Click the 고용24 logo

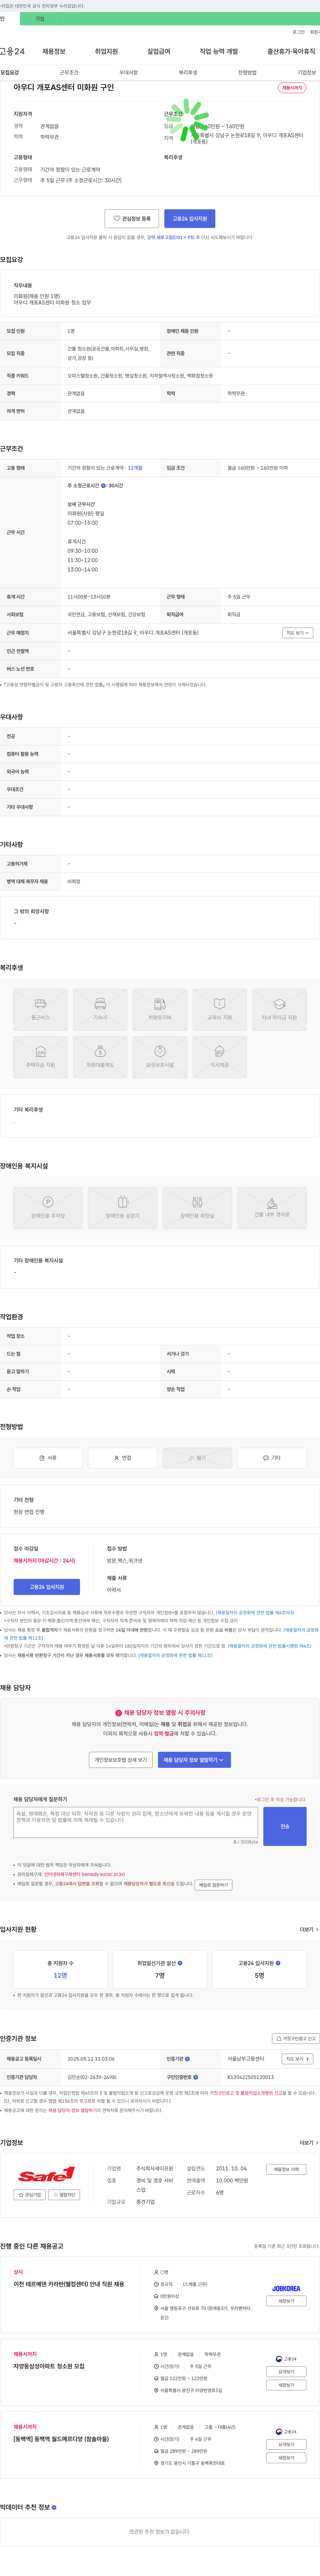[x=12, y=51]
